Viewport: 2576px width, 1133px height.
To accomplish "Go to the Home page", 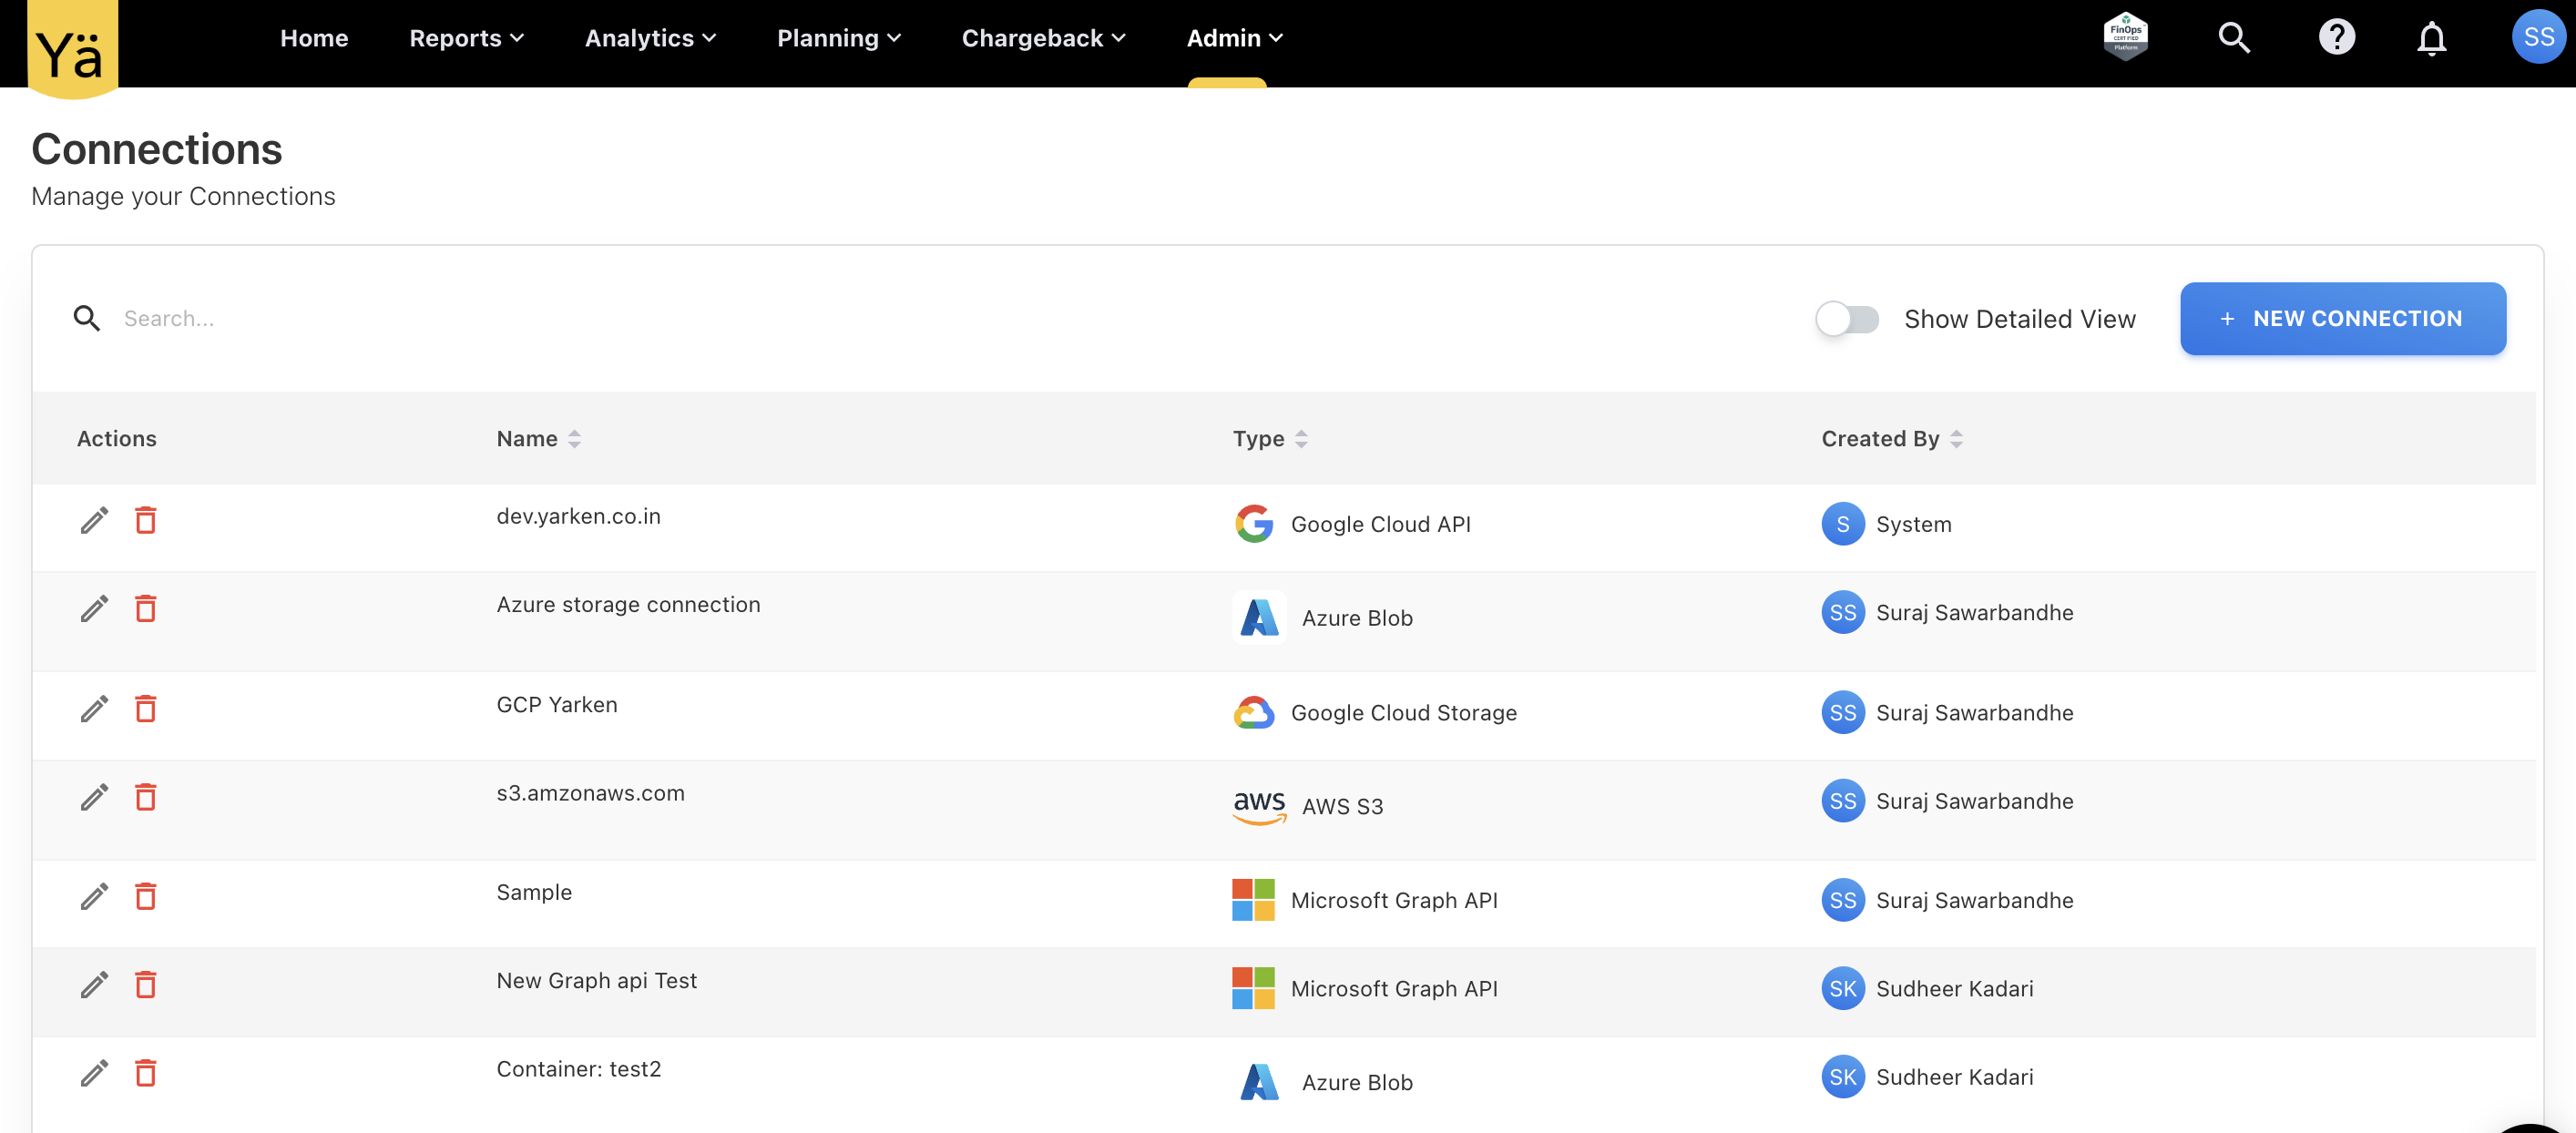I will pos(314,38).
